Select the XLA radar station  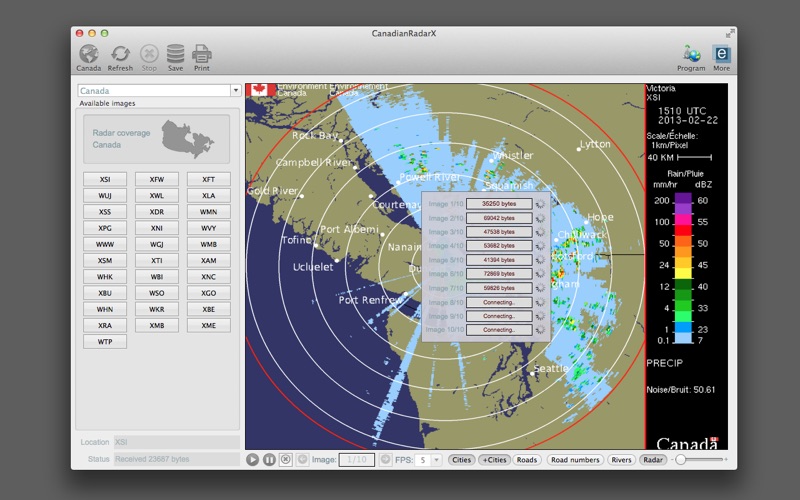point(208,195)
